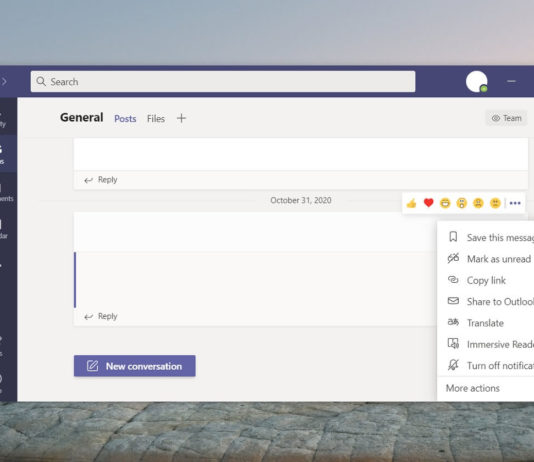Screen dimensions: 534x462
Task: React with the surprised emoji
Action: point(461,203)
